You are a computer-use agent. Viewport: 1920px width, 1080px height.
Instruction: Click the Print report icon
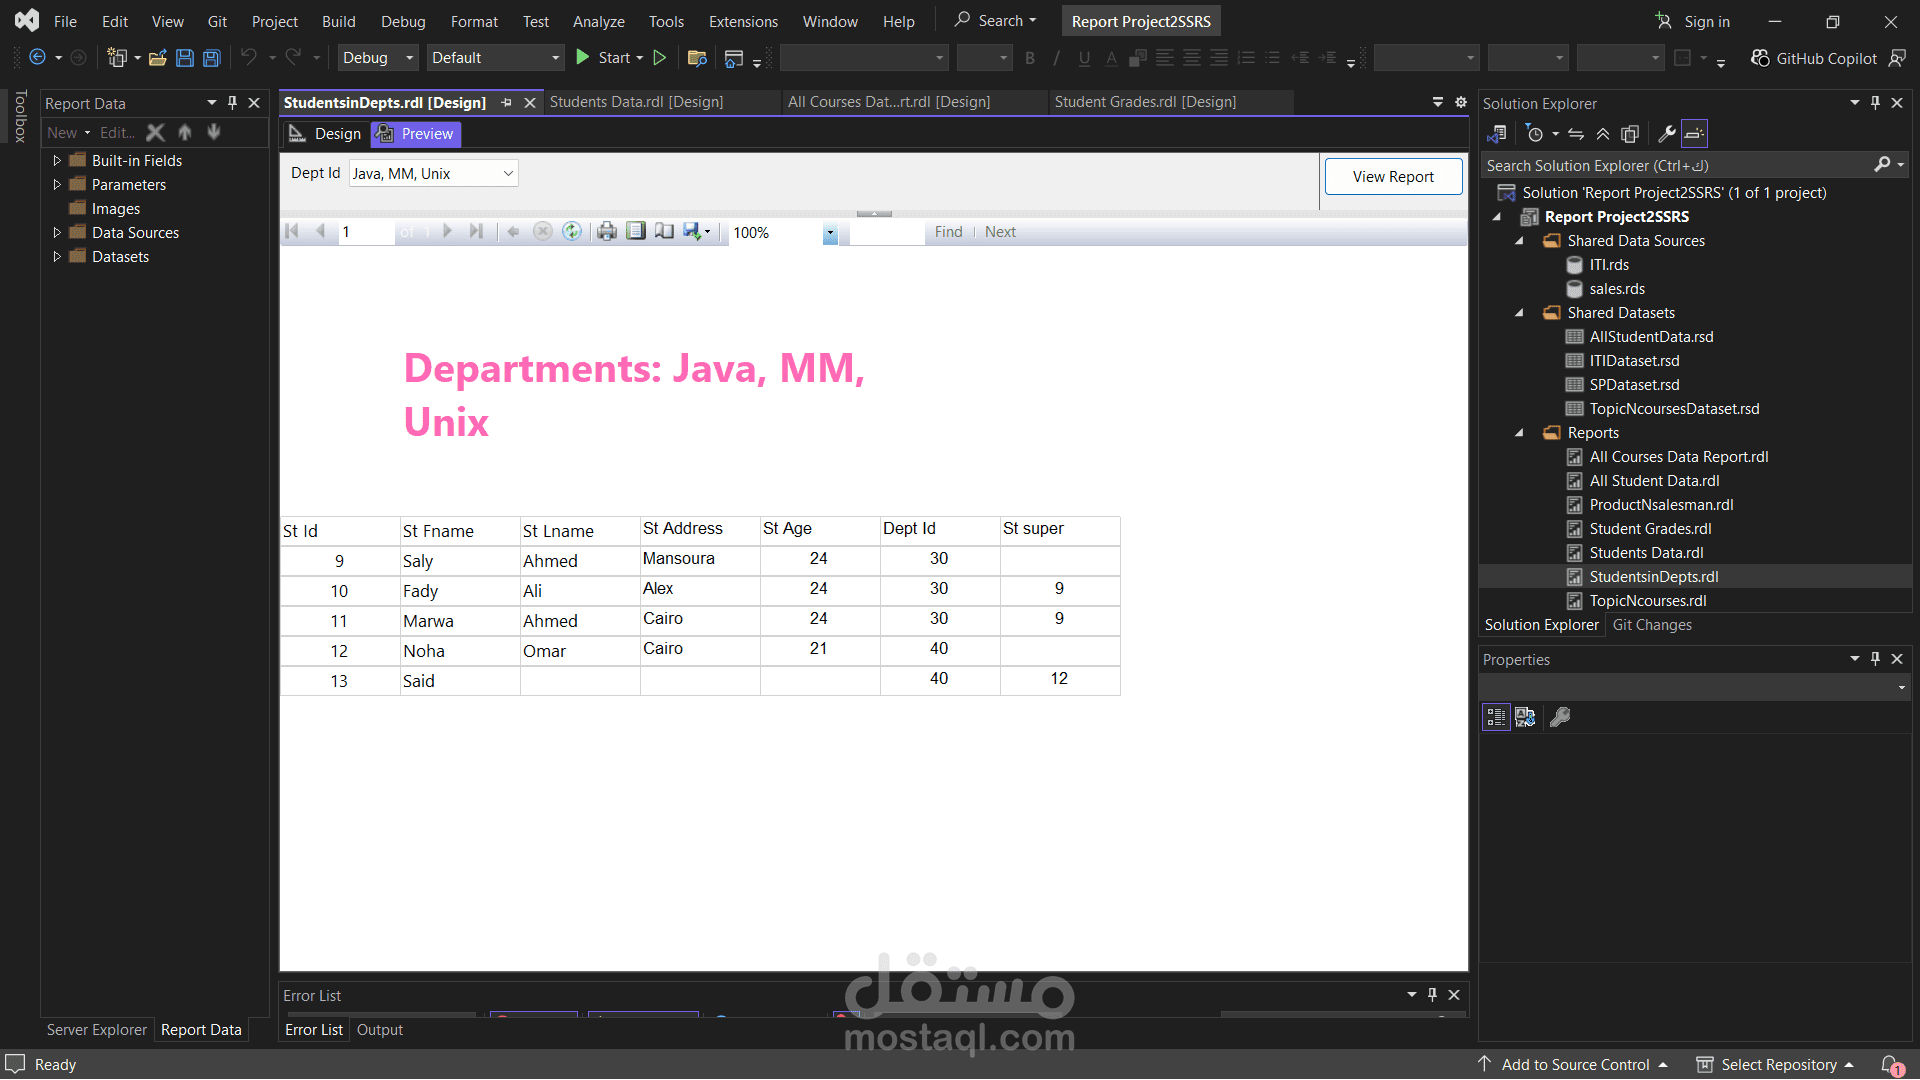pos(607,232)
